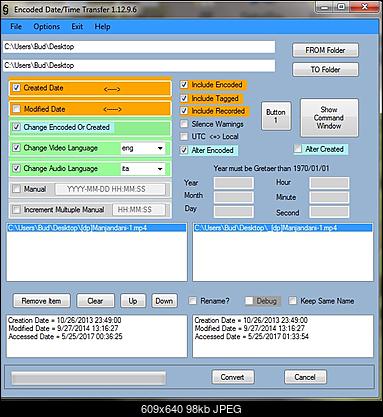Screen dimensions: 383x417
Task: Click the source folder path field
Action: (139, 47)
